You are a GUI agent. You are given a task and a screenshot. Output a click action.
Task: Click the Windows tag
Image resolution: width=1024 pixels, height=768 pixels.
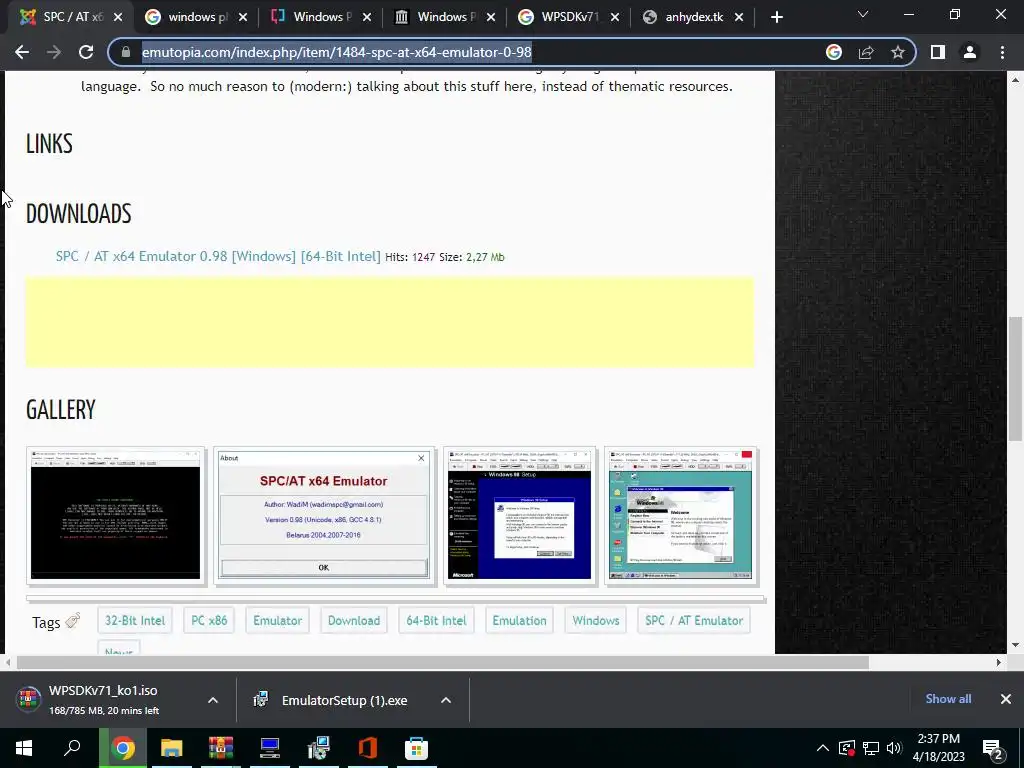[x=596, y=620]
